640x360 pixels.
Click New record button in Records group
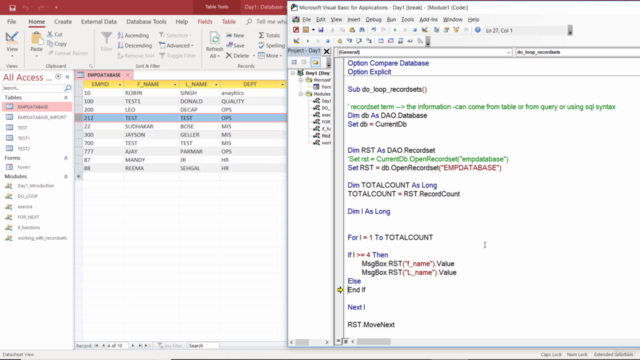click(x=235, y=36)
